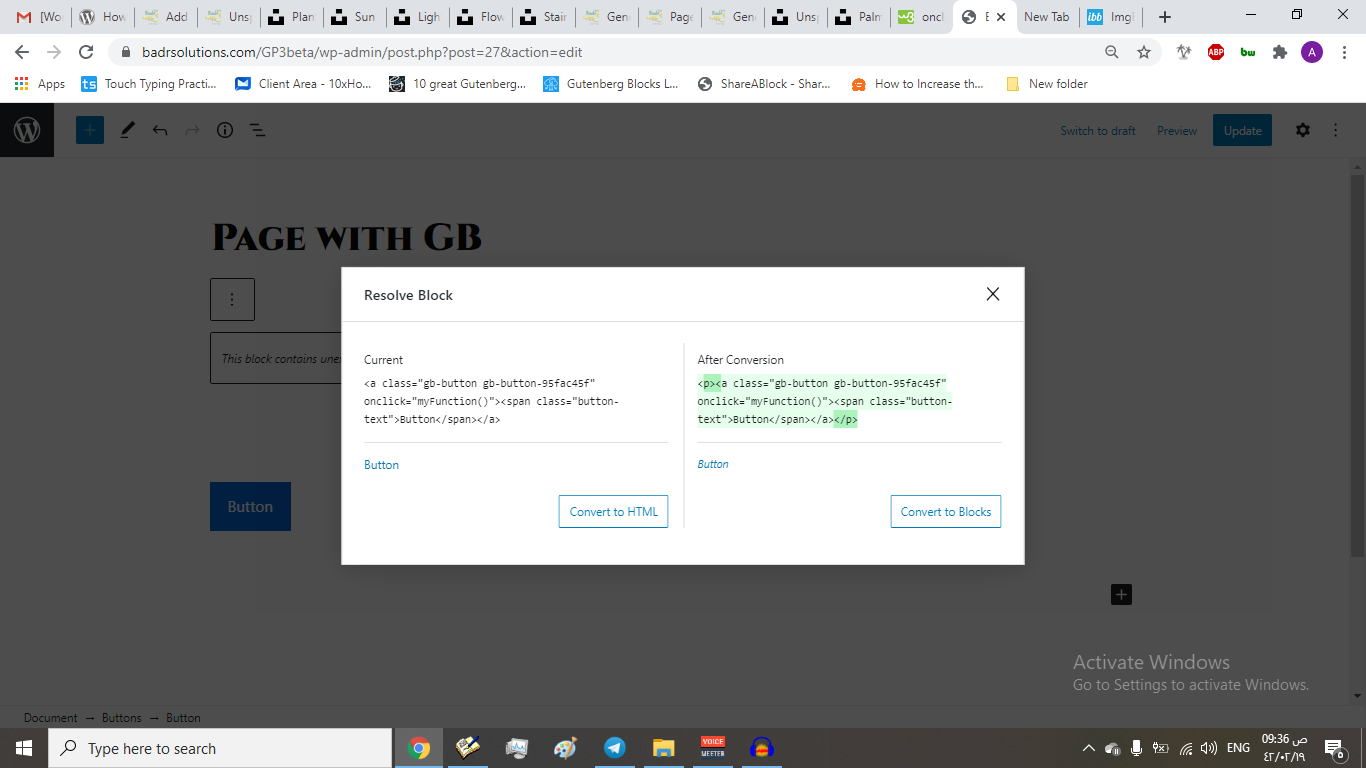Image resolution: width=1366 pixels, height=768 pixels.
Task: Open File Explorer from the taskbar
Action: (664, 748)
